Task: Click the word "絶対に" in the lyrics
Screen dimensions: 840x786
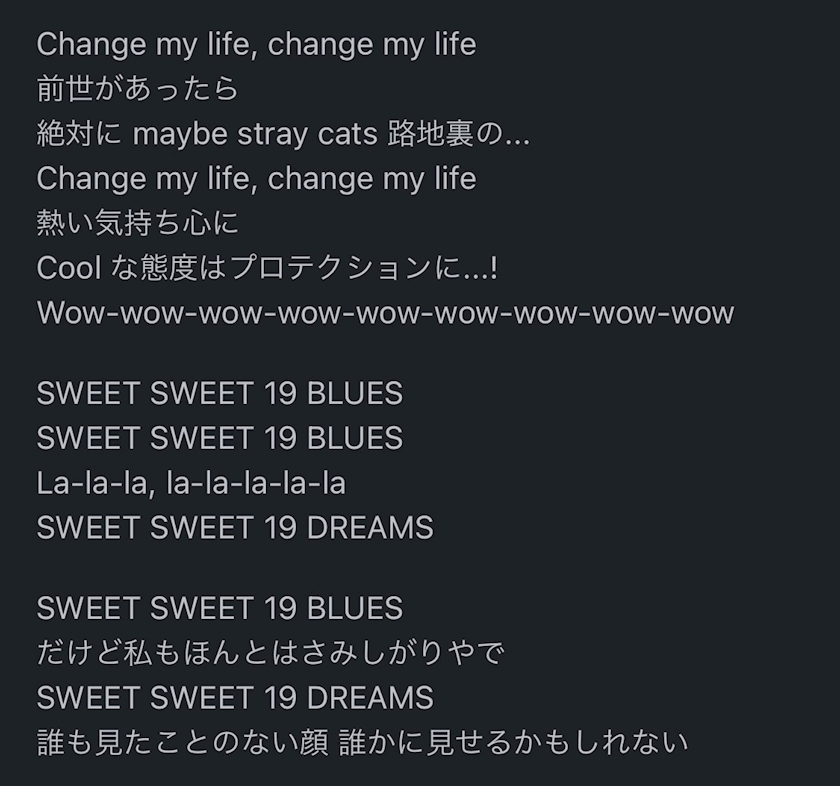Action: click(80, 134)
